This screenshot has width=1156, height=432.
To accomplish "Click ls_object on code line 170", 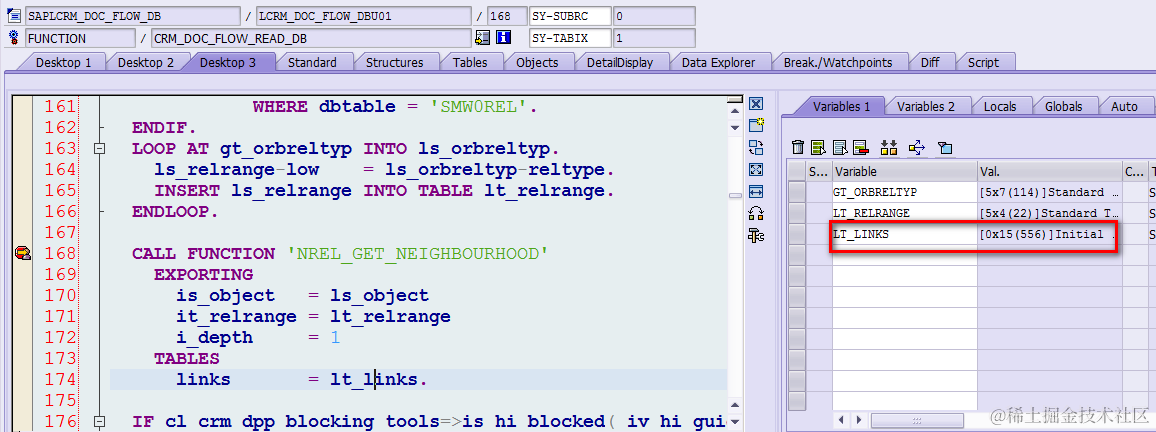I will (379, 296).
